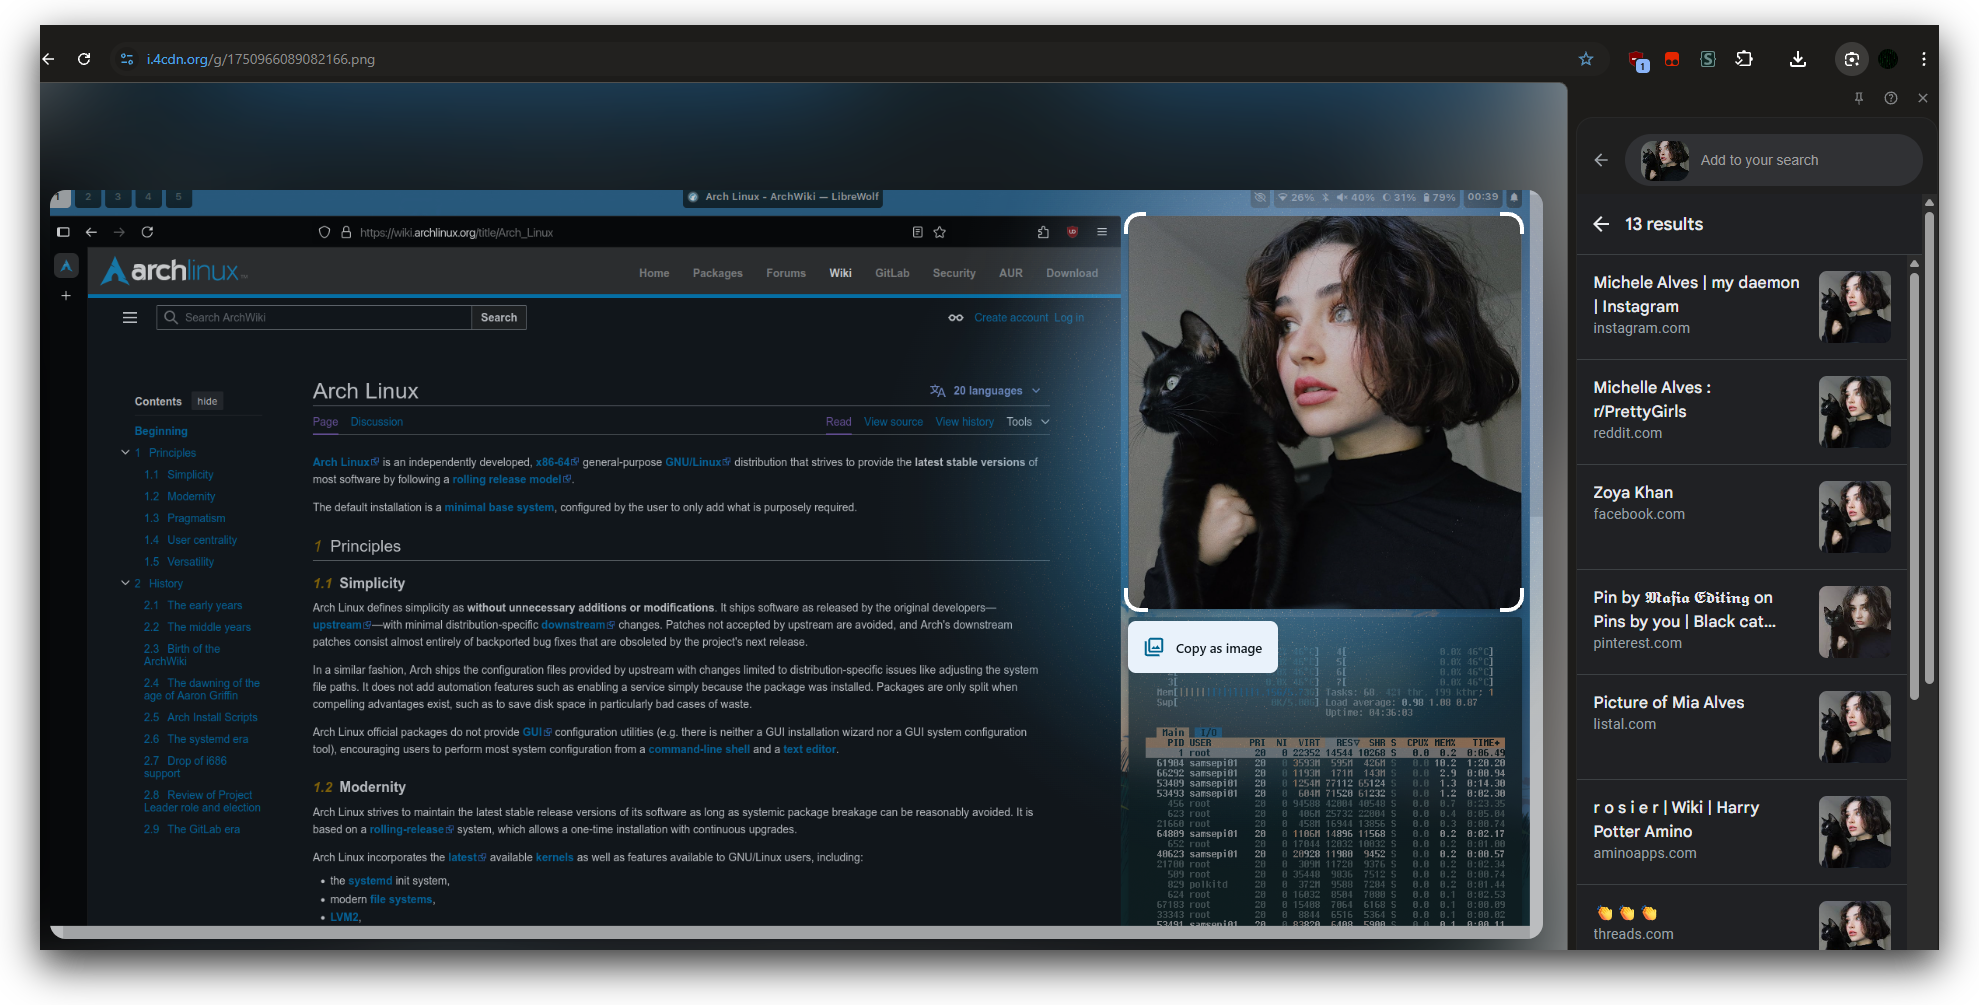Open rosier Wiki Harry Potter Amino result
Screen dimensions: 1979x1005
(1742, 831)
